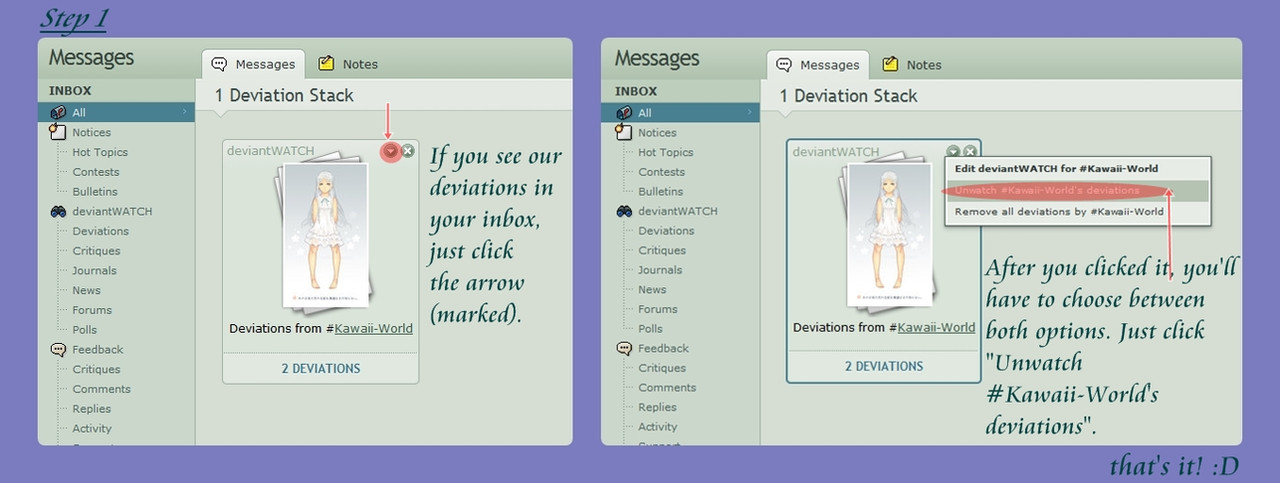Select Notices label in the screenshot without the menu

(x=91, y=132)
